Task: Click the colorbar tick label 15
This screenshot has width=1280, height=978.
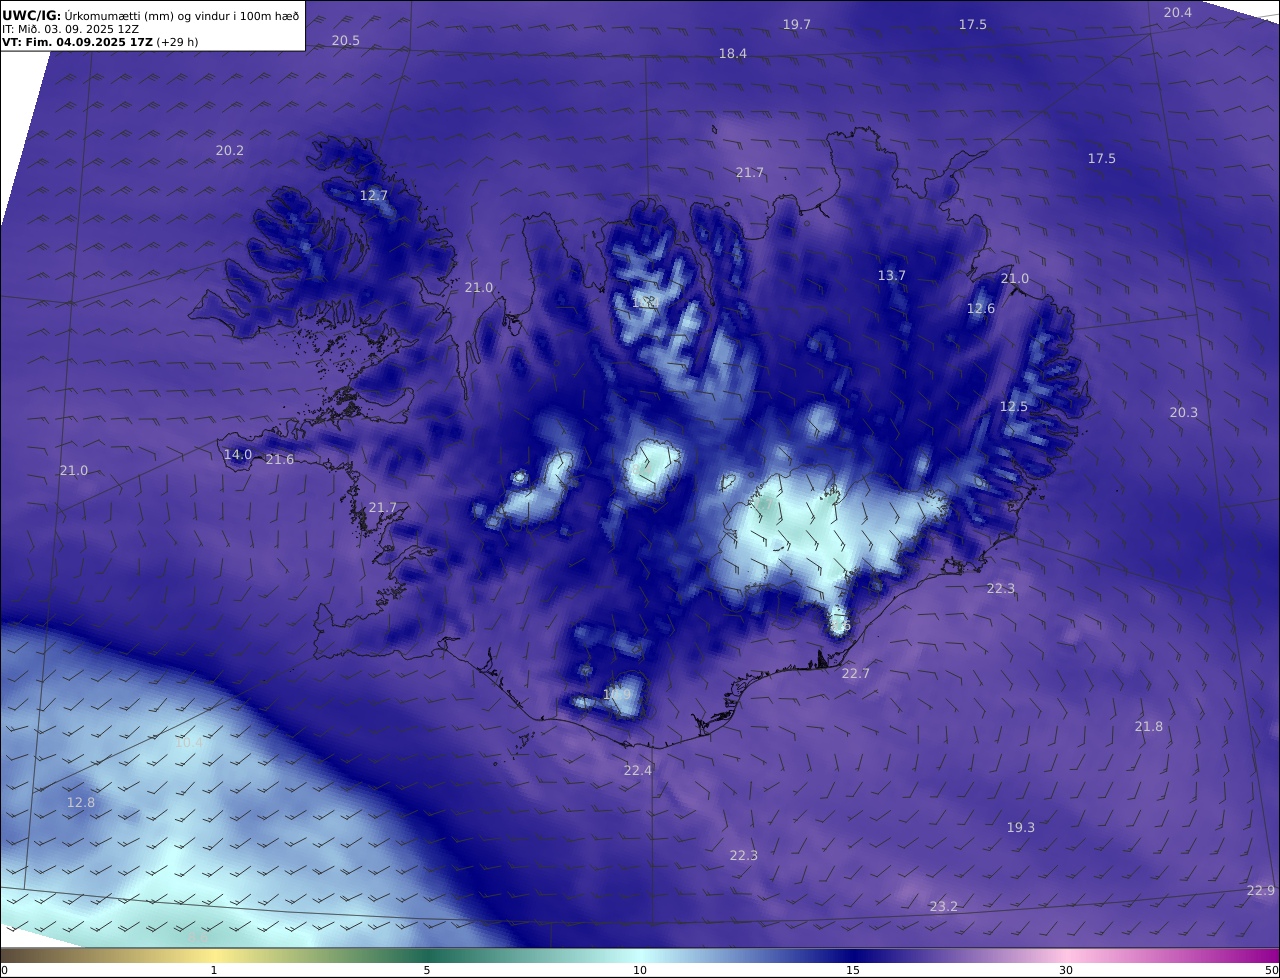Action: [x=853, y=970]
